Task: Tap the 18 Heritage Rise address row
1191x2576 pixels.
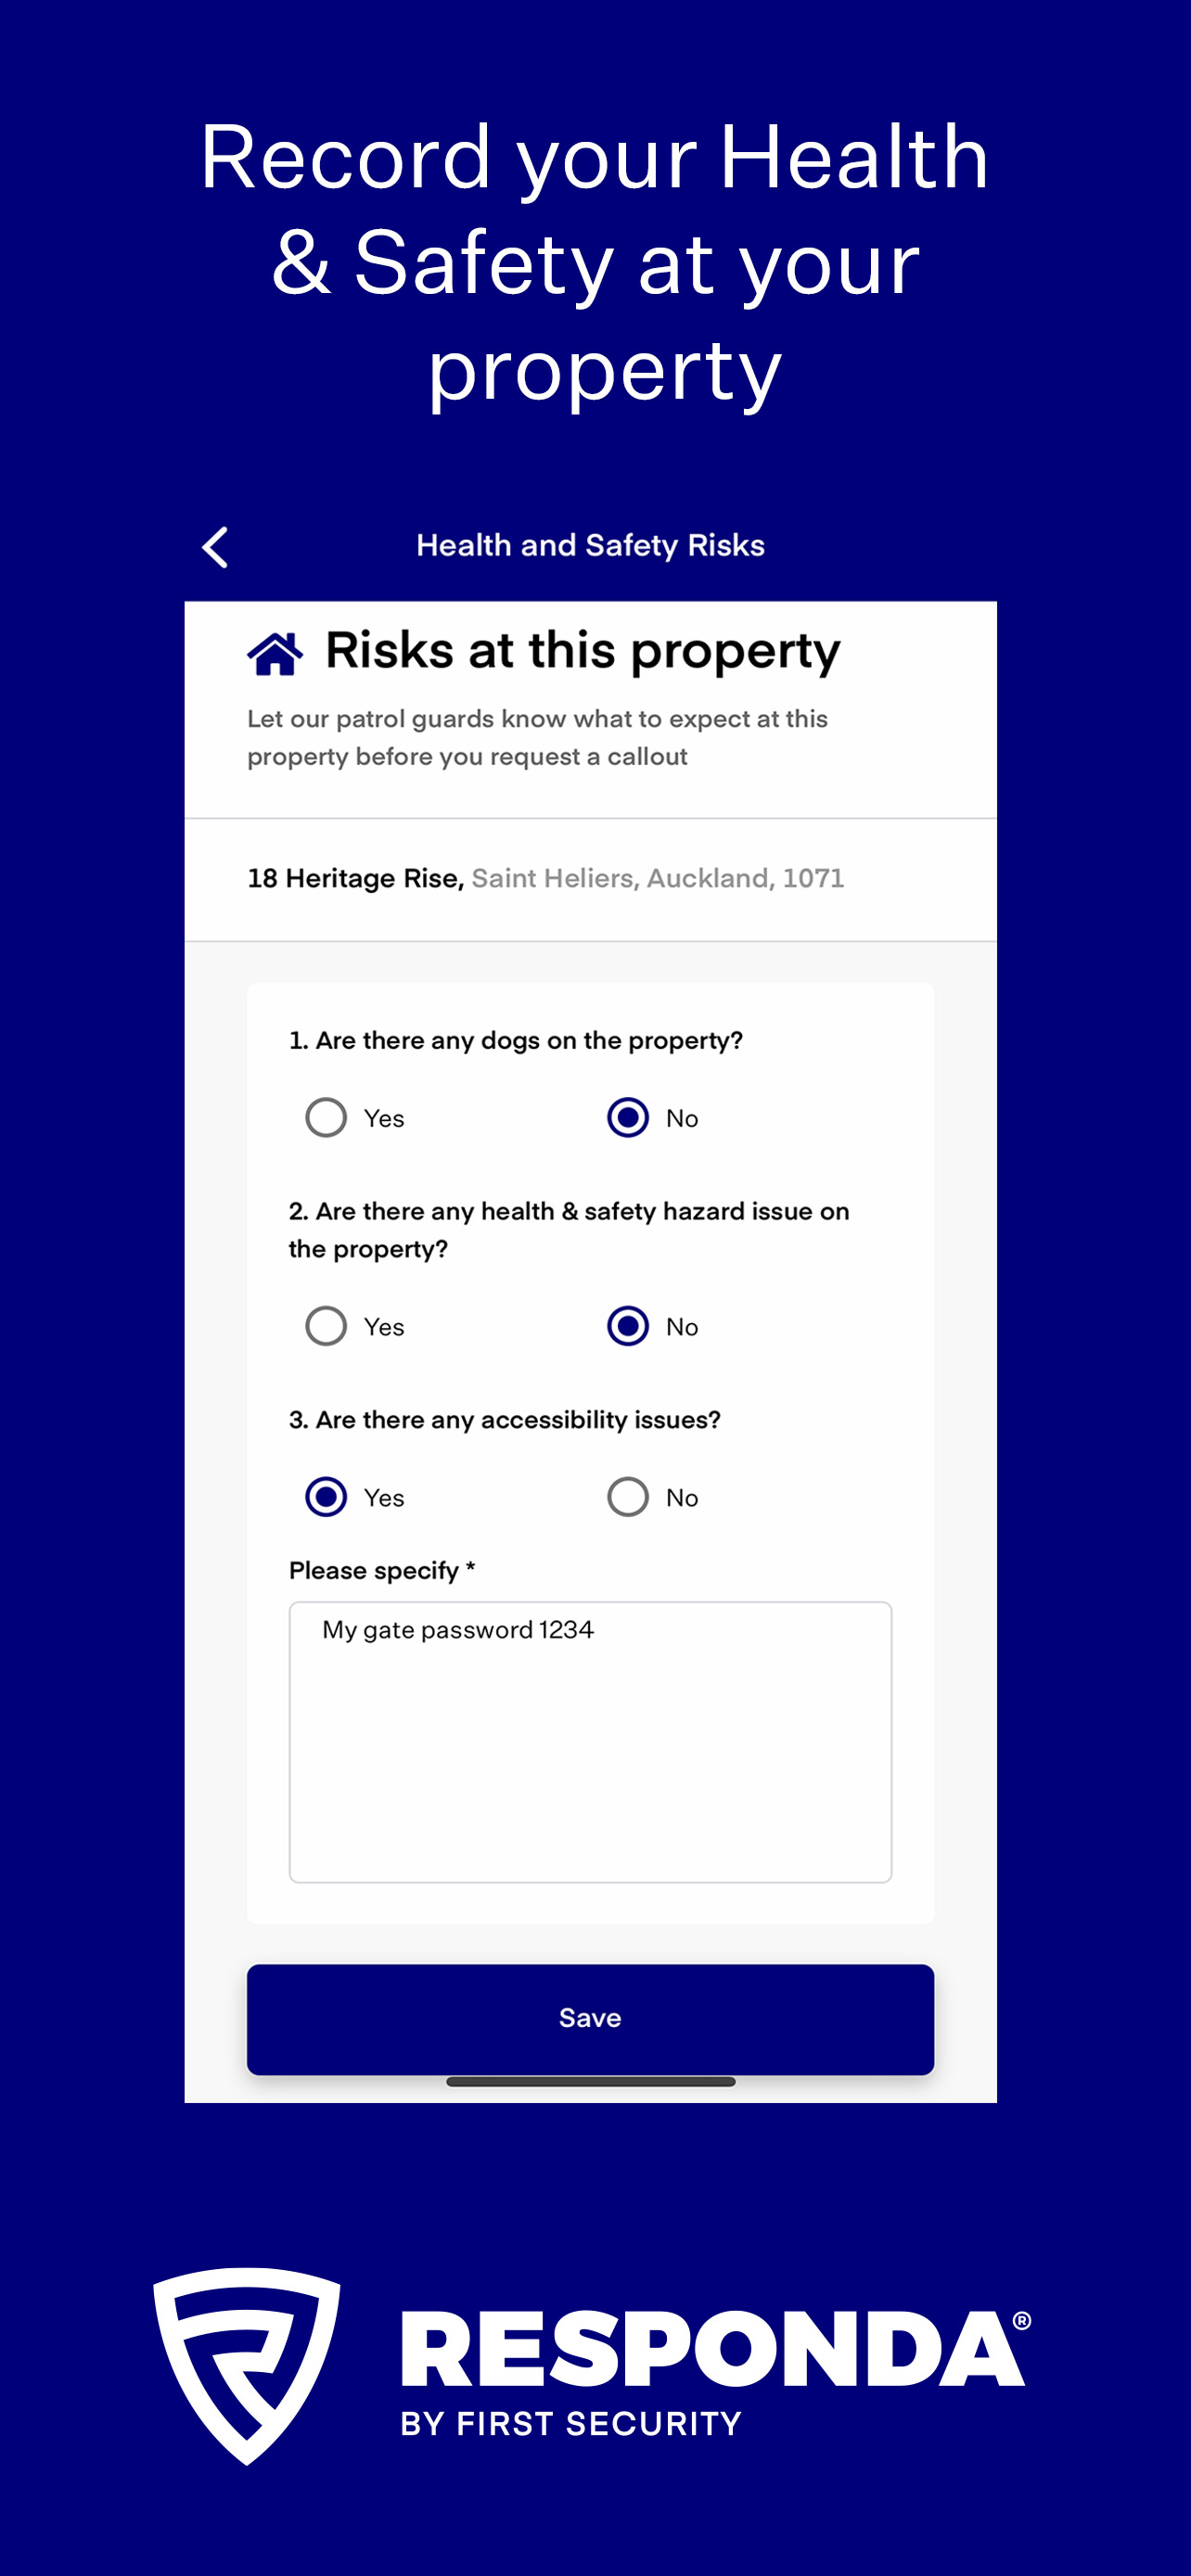Action: point(546,878)
